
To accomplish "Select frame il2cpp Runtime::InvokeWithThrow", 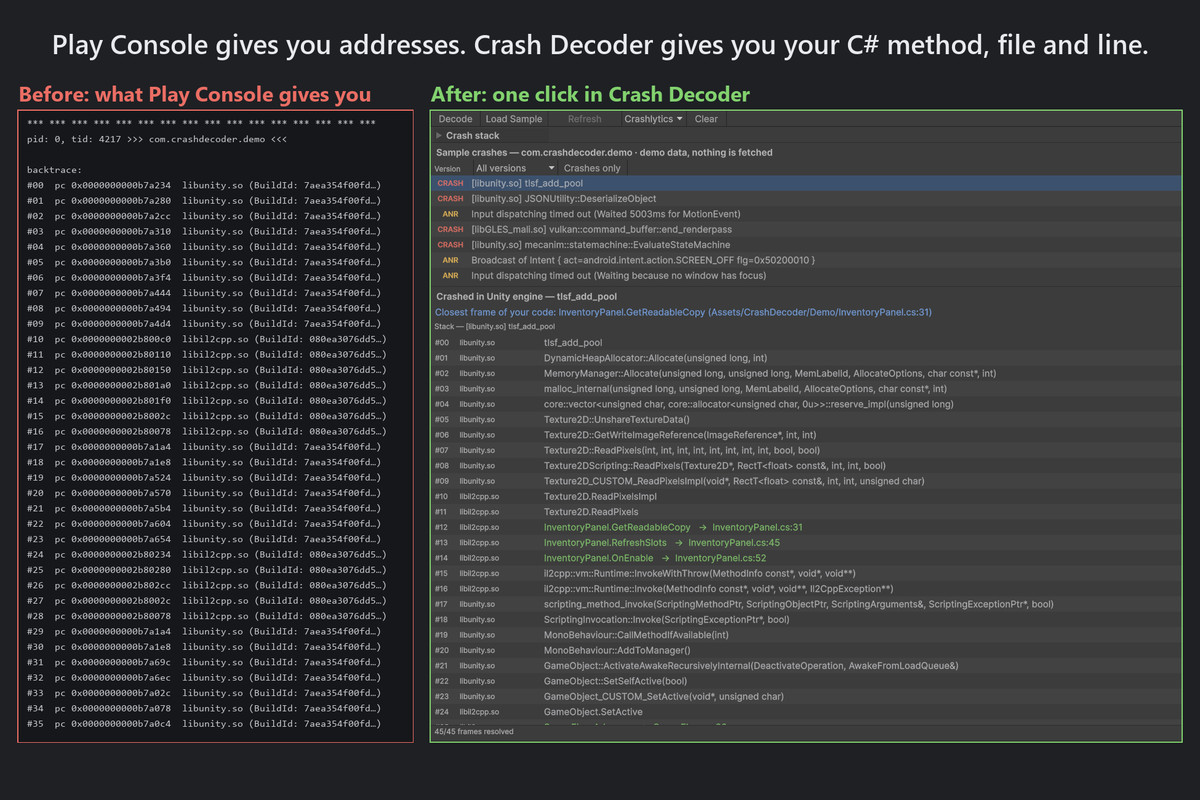I will tap(807, 573).
